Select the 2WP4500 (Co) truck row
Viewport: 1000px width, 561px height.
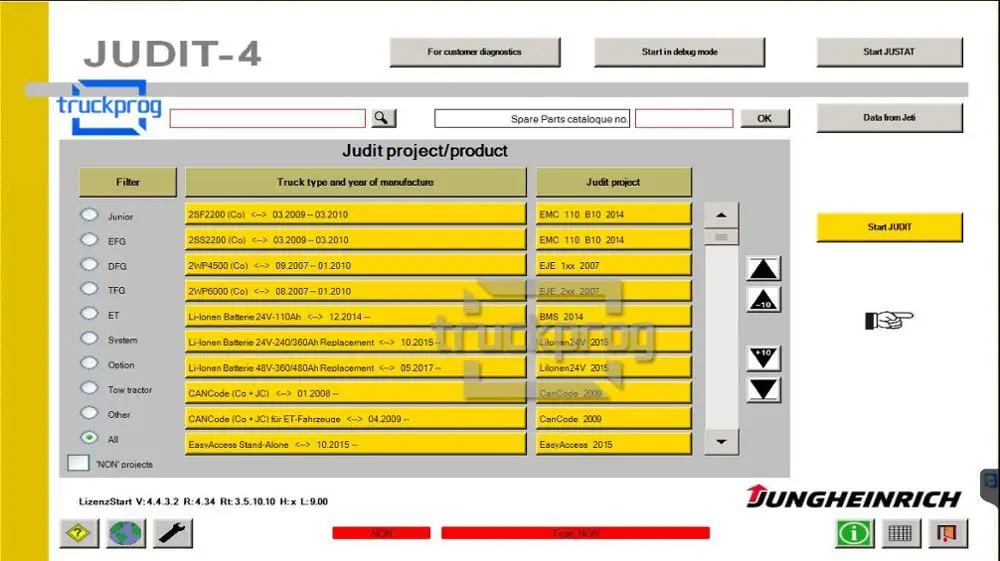pyautogui.click(x=356, y=265)
